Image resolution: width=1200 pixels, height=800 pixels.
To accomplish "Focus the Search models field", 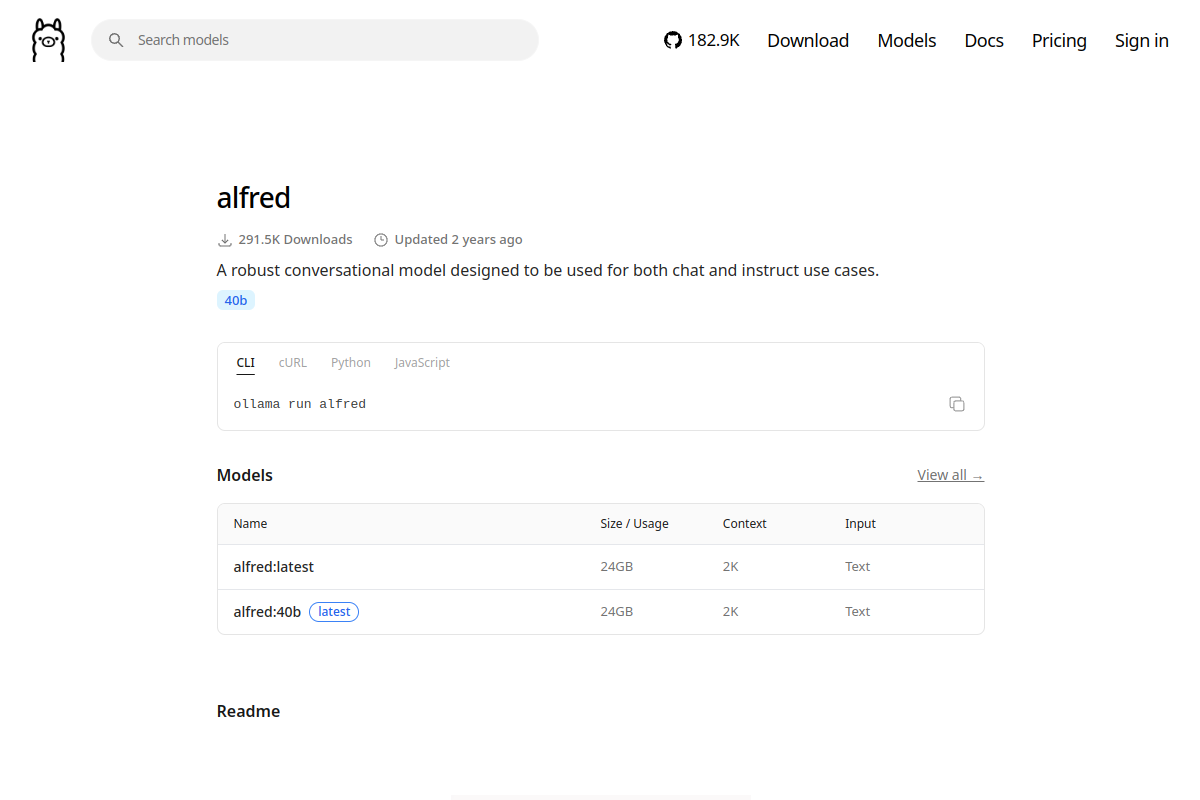I will coord(315,40).
